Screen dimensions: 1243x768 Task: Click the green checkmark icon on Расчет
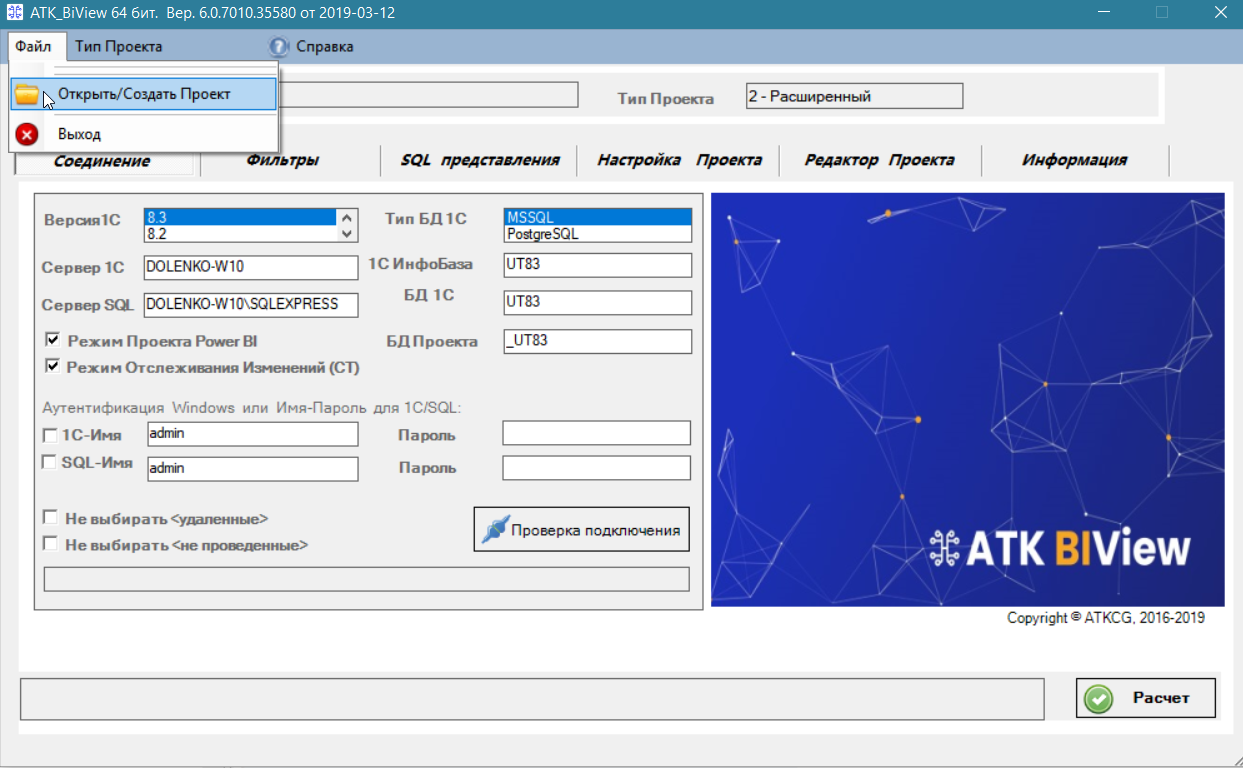click(1098, 698)
